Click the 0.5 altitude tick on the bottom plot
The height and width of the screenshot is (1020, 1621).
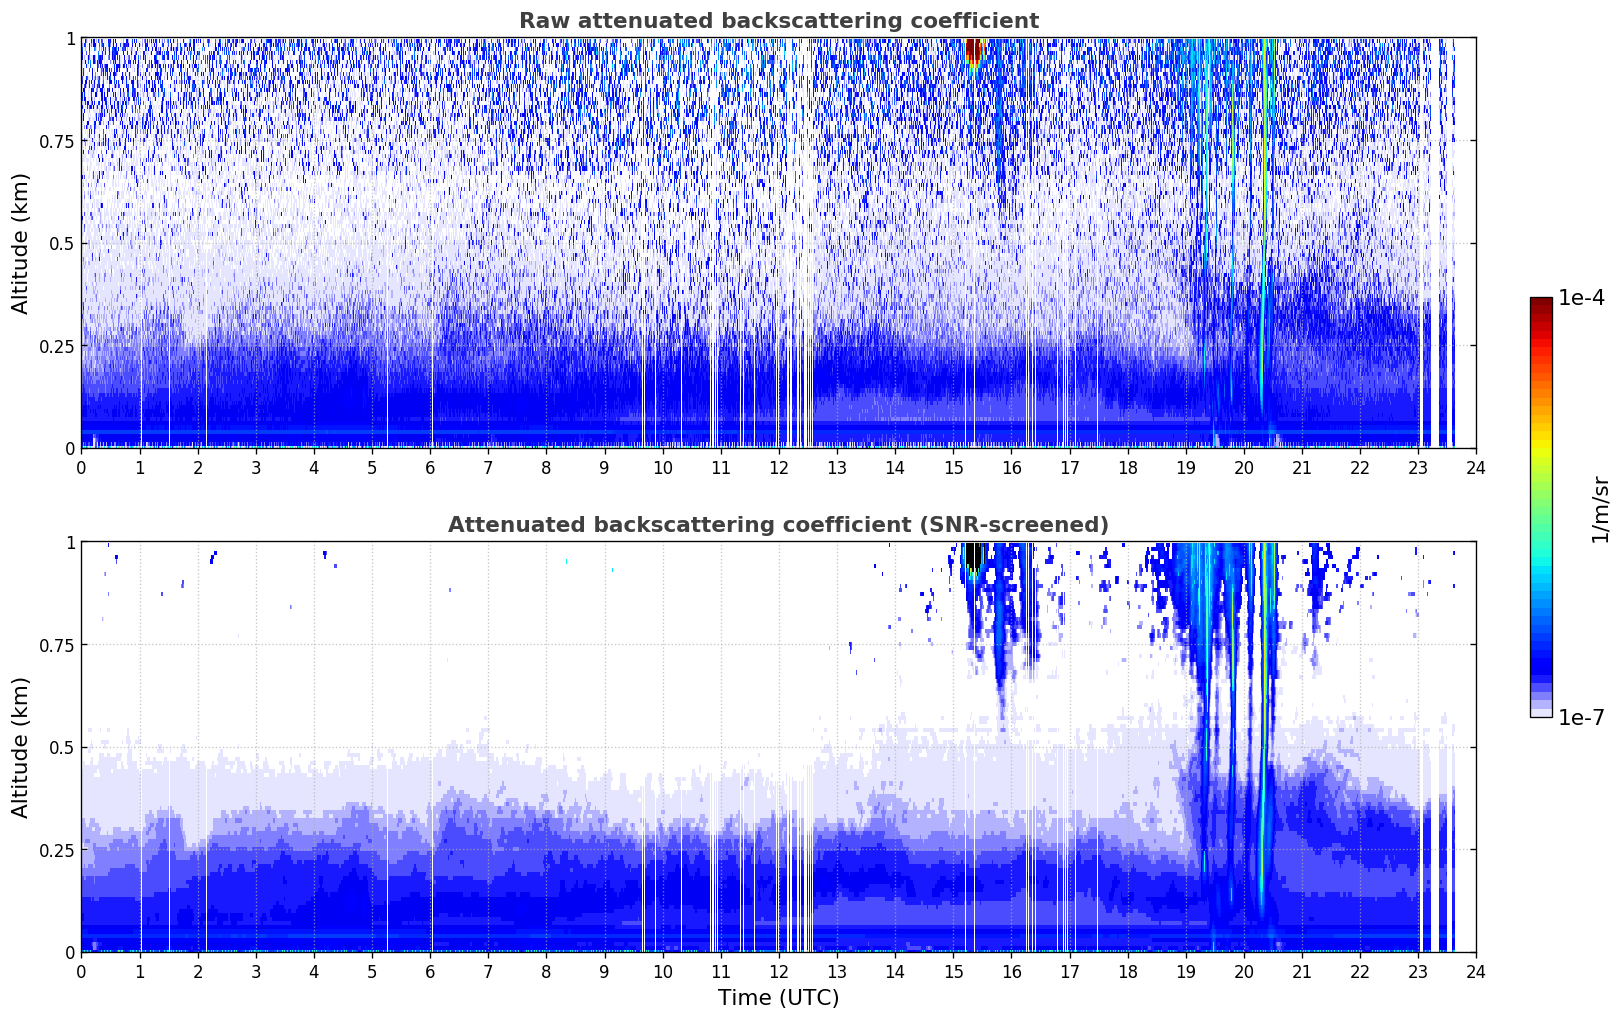click(62, 747)
